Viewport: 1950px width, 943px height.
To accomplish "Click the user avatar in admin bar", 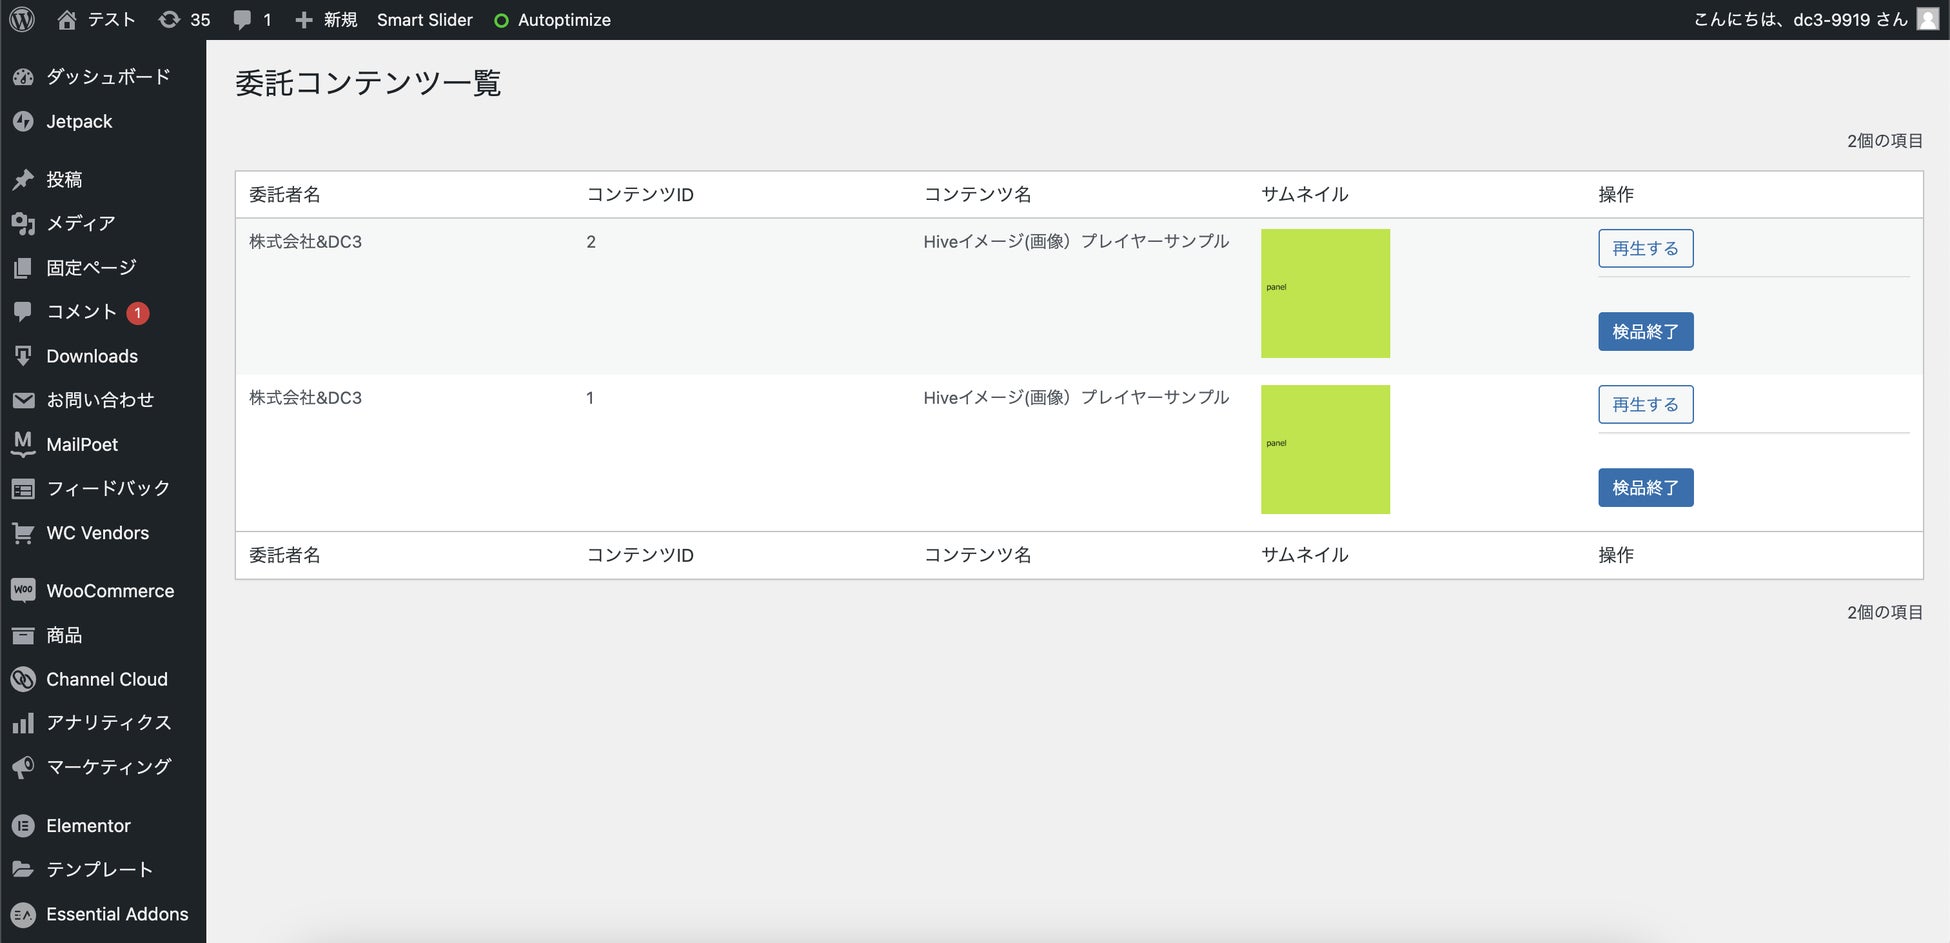I will 1927,20.
